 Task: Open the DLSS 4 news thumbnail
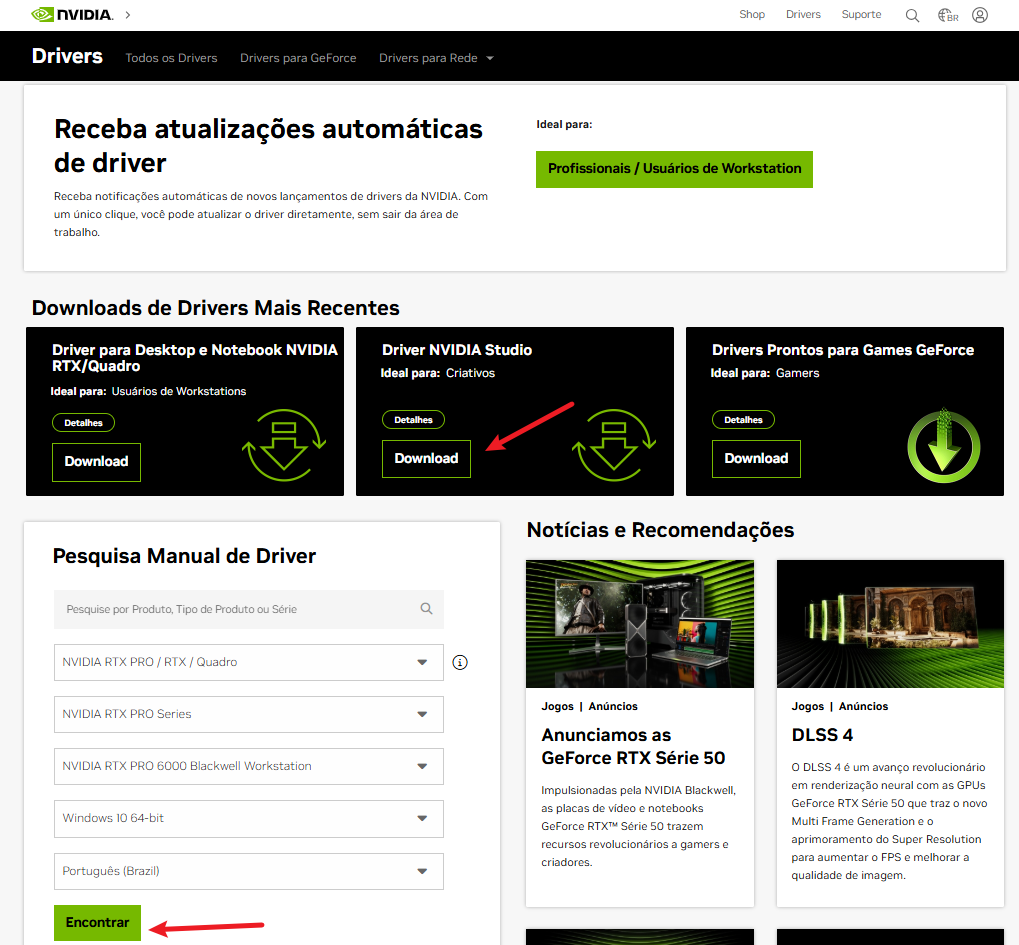pos(890,624)
